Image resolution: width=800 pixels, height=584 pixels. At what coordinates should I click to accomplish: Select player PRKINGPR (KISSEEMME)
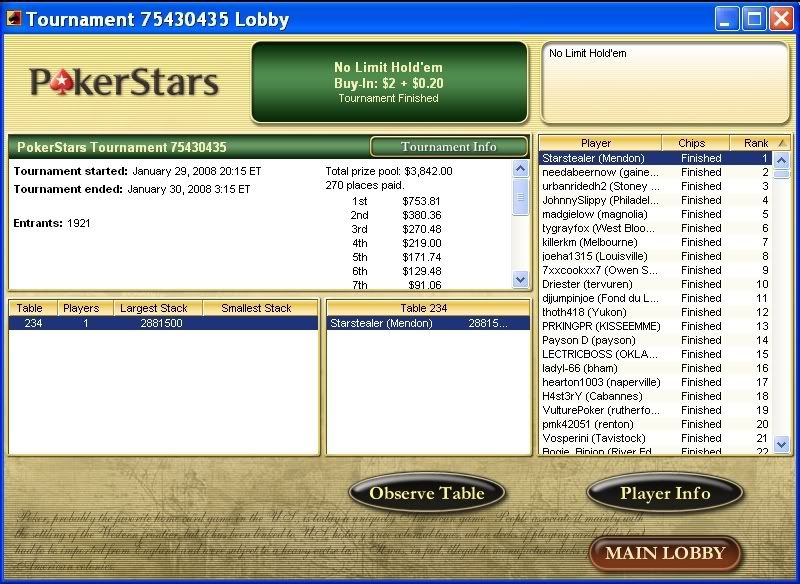[656, 326]
